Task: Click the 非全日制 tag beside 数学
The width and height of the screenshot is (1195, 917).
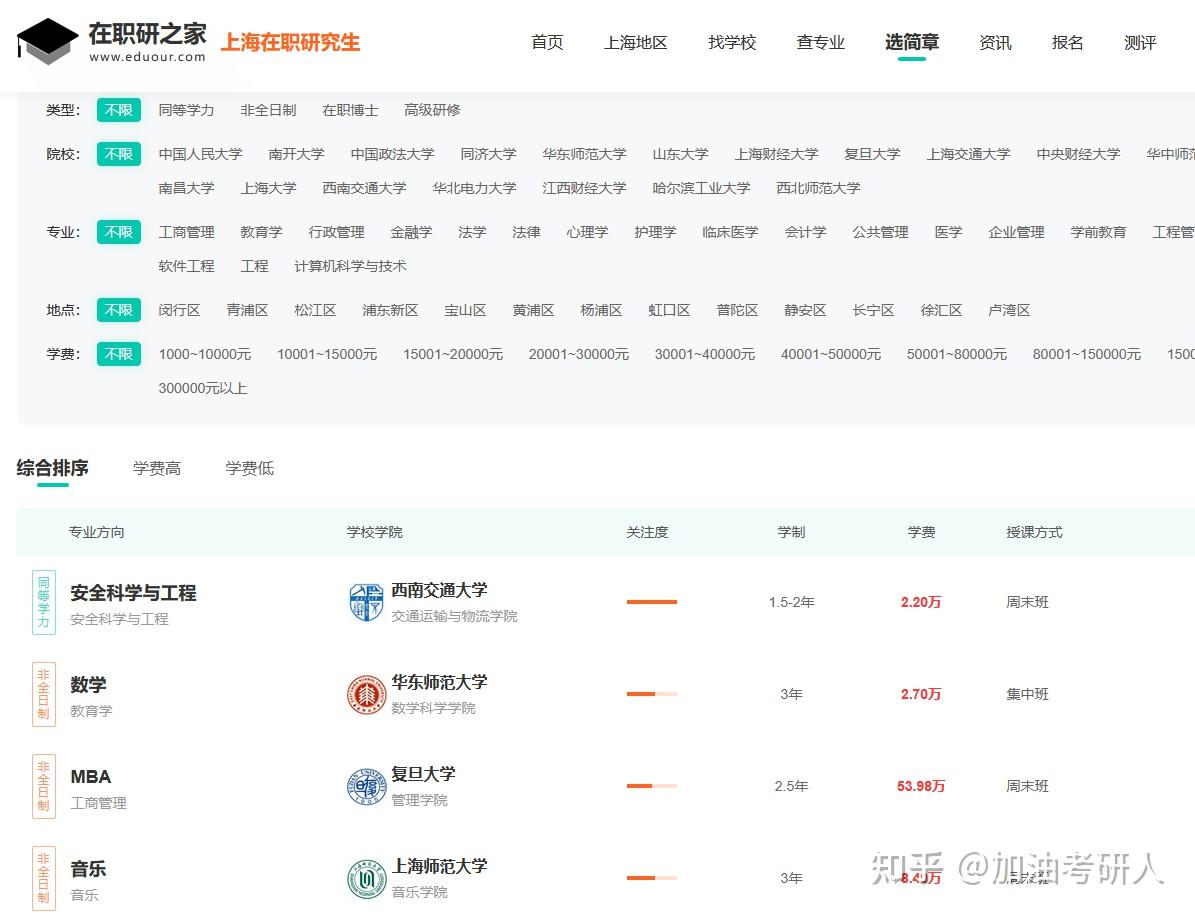Action: pos(43,694)
